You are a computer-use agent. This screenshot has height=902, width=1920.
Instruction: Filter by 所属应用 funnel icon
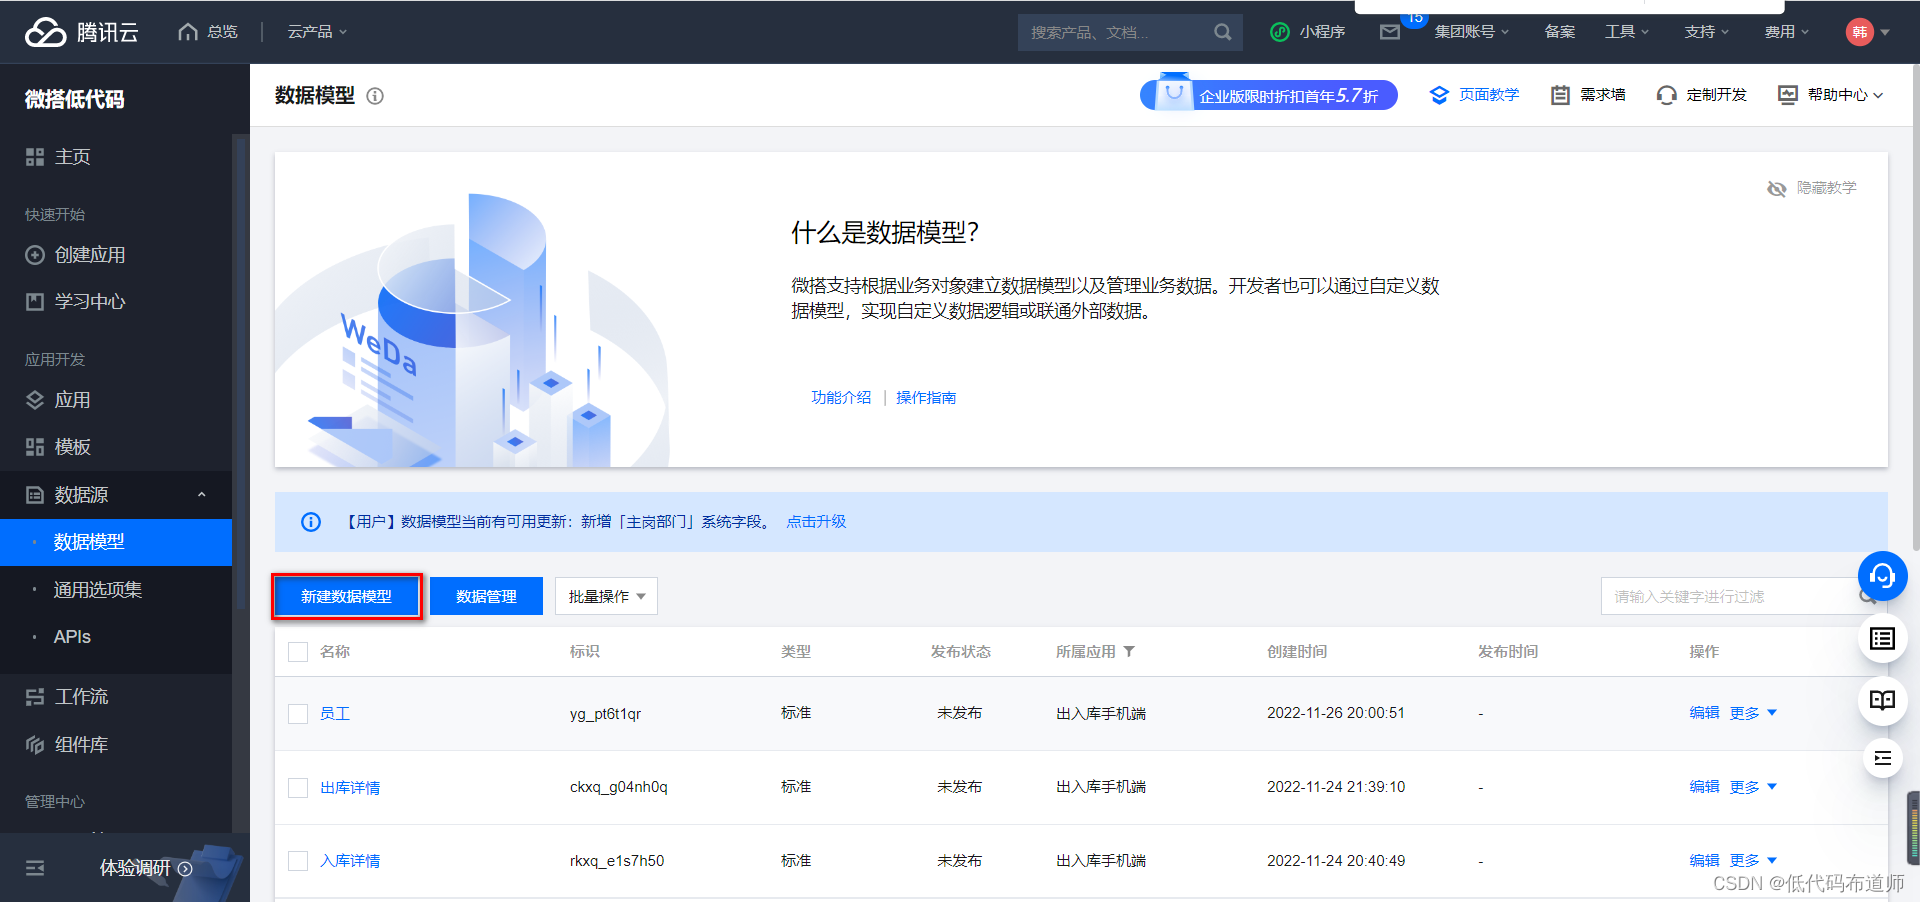click(x=1129, y=652)
